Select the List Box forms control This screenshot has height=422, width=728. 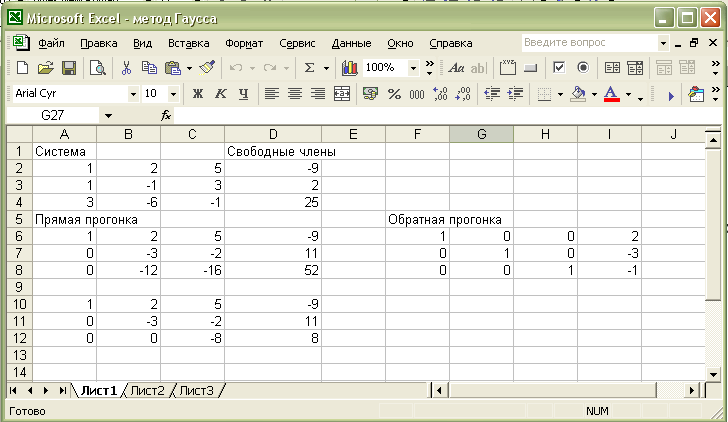[x=612, y=68]
